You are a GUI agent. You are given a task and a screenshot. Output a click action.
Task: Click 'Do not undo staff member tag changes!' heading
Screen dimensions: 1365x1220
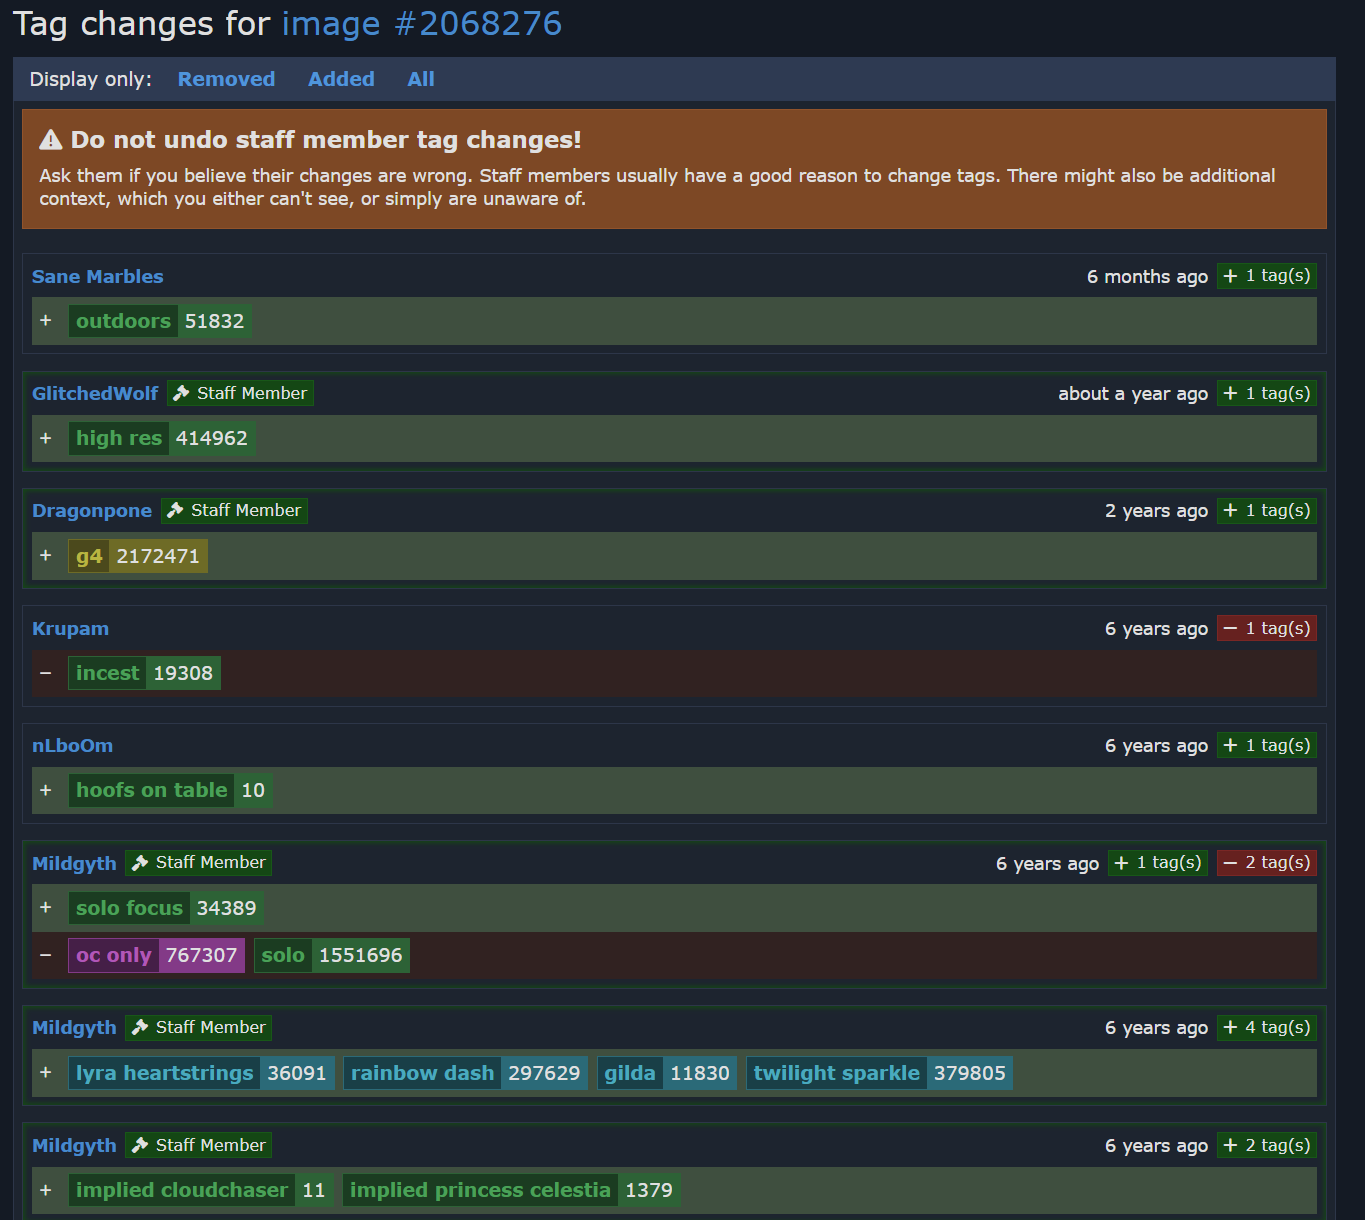coord(326,140)
